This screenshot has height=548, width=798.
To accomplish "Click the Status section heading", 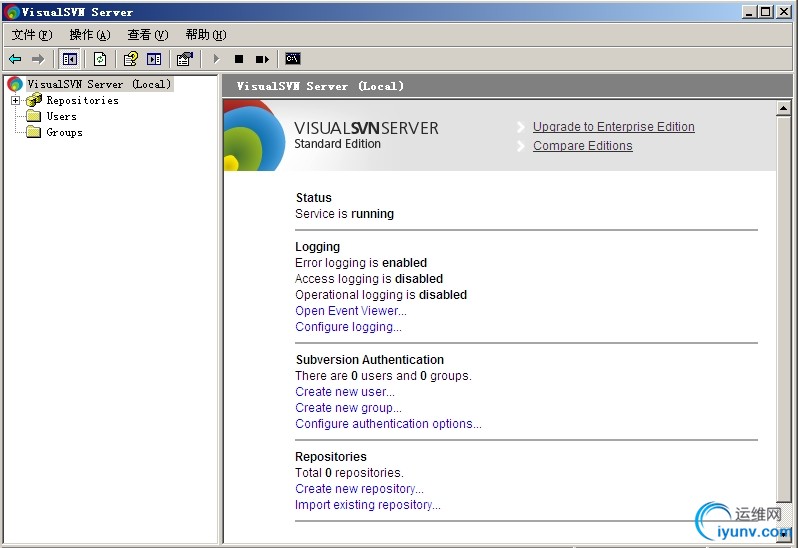I will tap(314, 197).
